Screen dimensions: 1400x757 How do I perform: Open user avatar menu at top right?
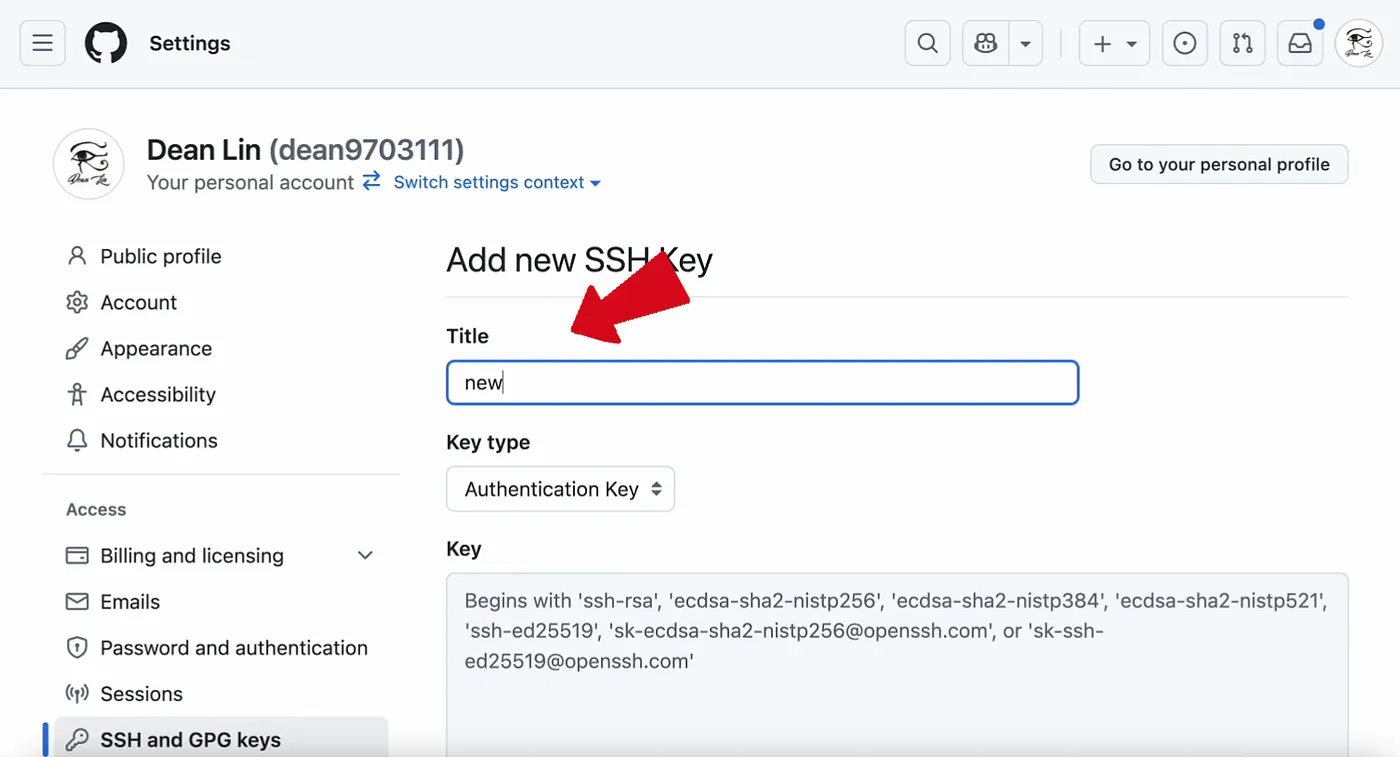tap(1359, 44)
